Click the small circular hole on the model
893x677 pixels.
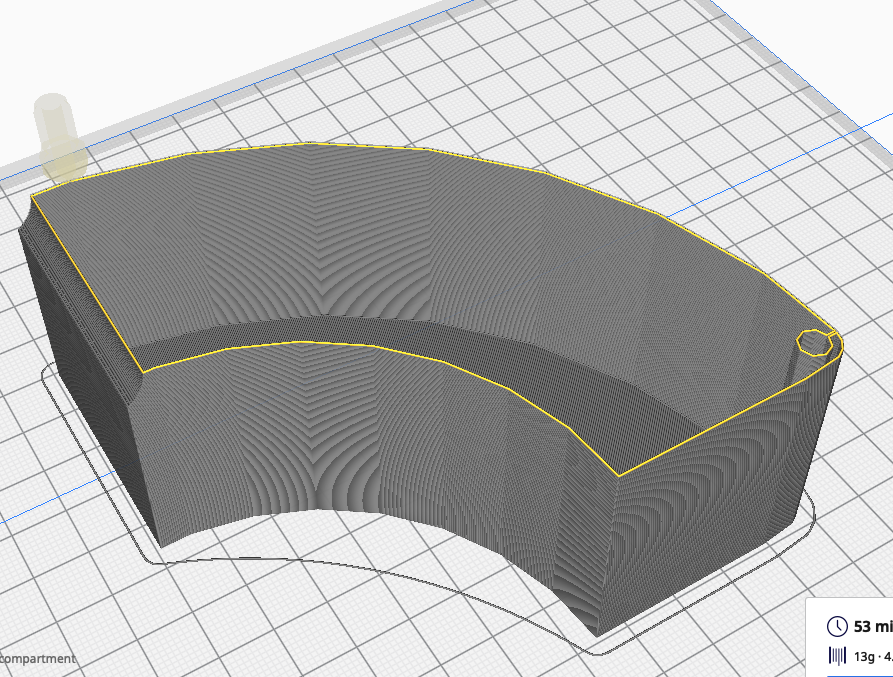[x=816, y=343]
